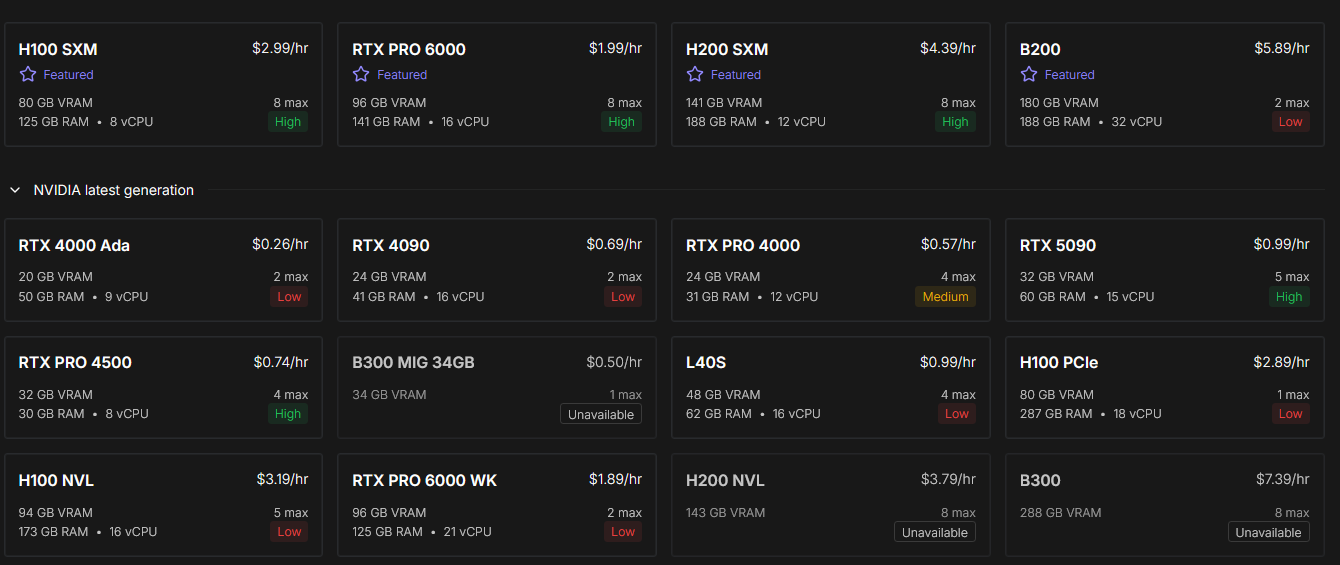
Task: Select the RTX PRO 4500 card title
Action: 75,362
